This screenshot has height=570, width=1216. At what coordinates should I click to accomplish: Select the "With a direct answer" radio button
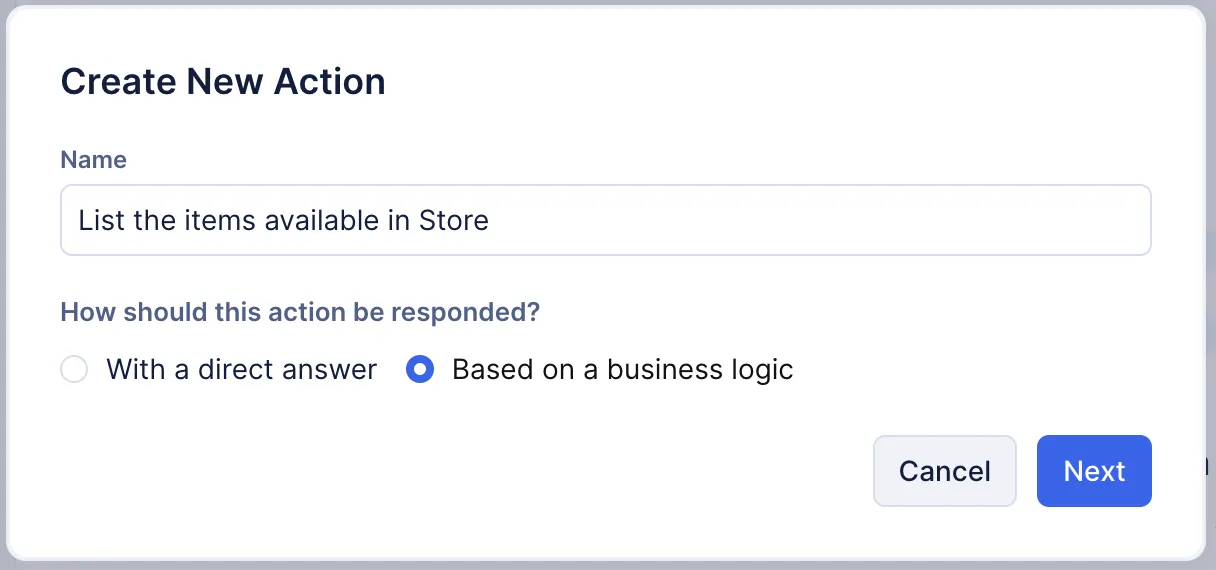pos(74,370)
